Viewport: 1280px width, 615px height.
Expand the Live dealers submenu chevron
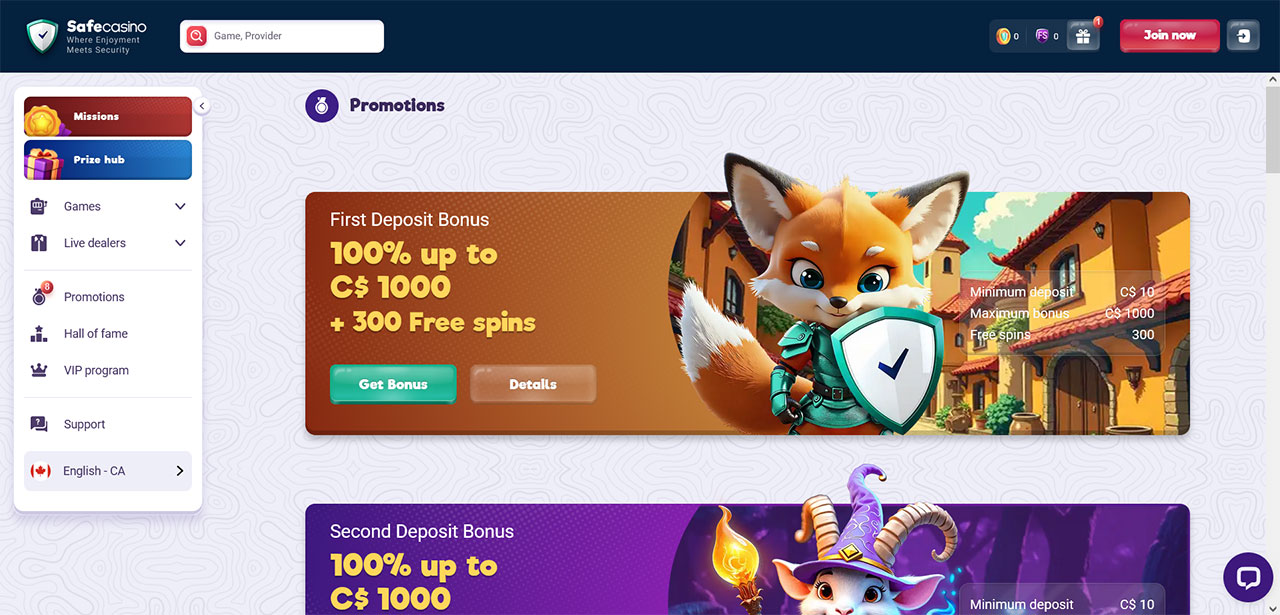click(x=180, y=243)
